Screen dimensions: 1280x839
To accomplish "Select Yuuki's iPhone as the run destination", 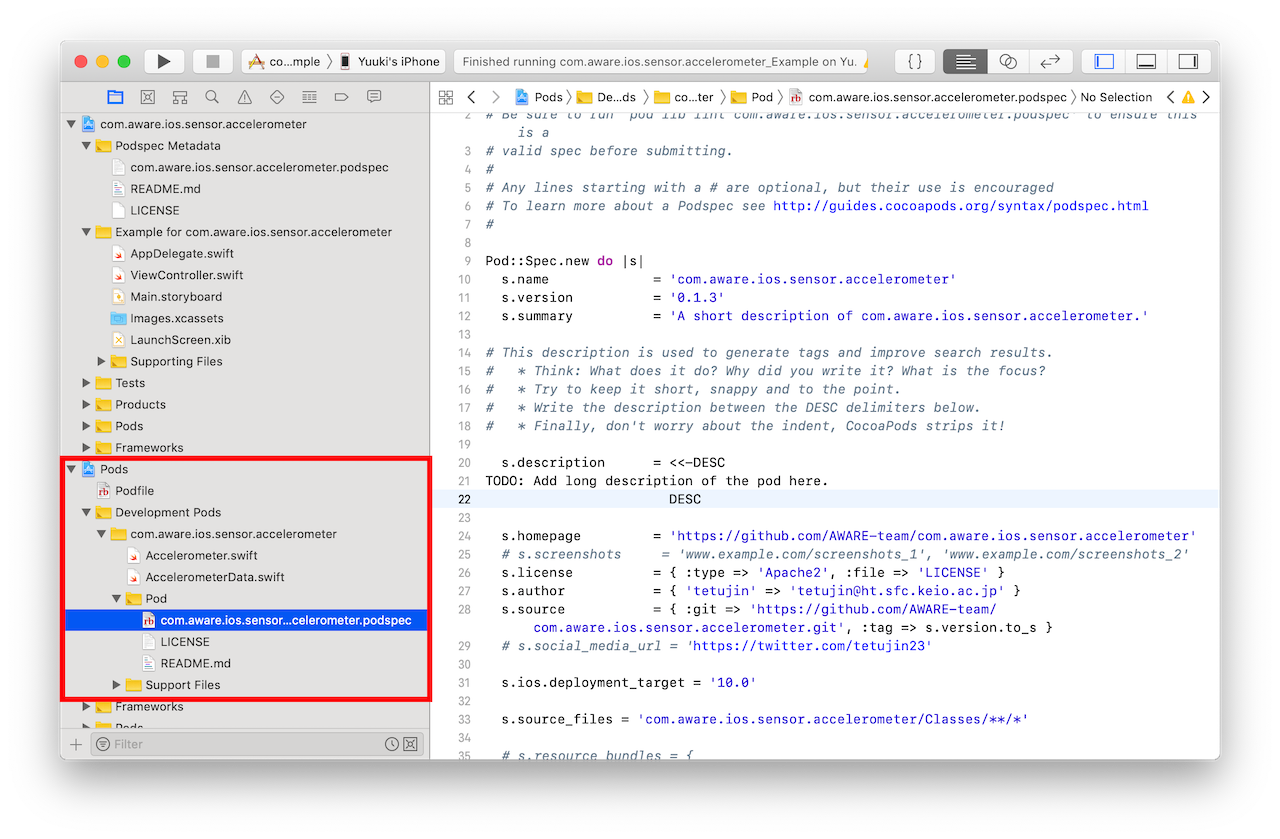I will pyautogui.click(x=390, y=62).
